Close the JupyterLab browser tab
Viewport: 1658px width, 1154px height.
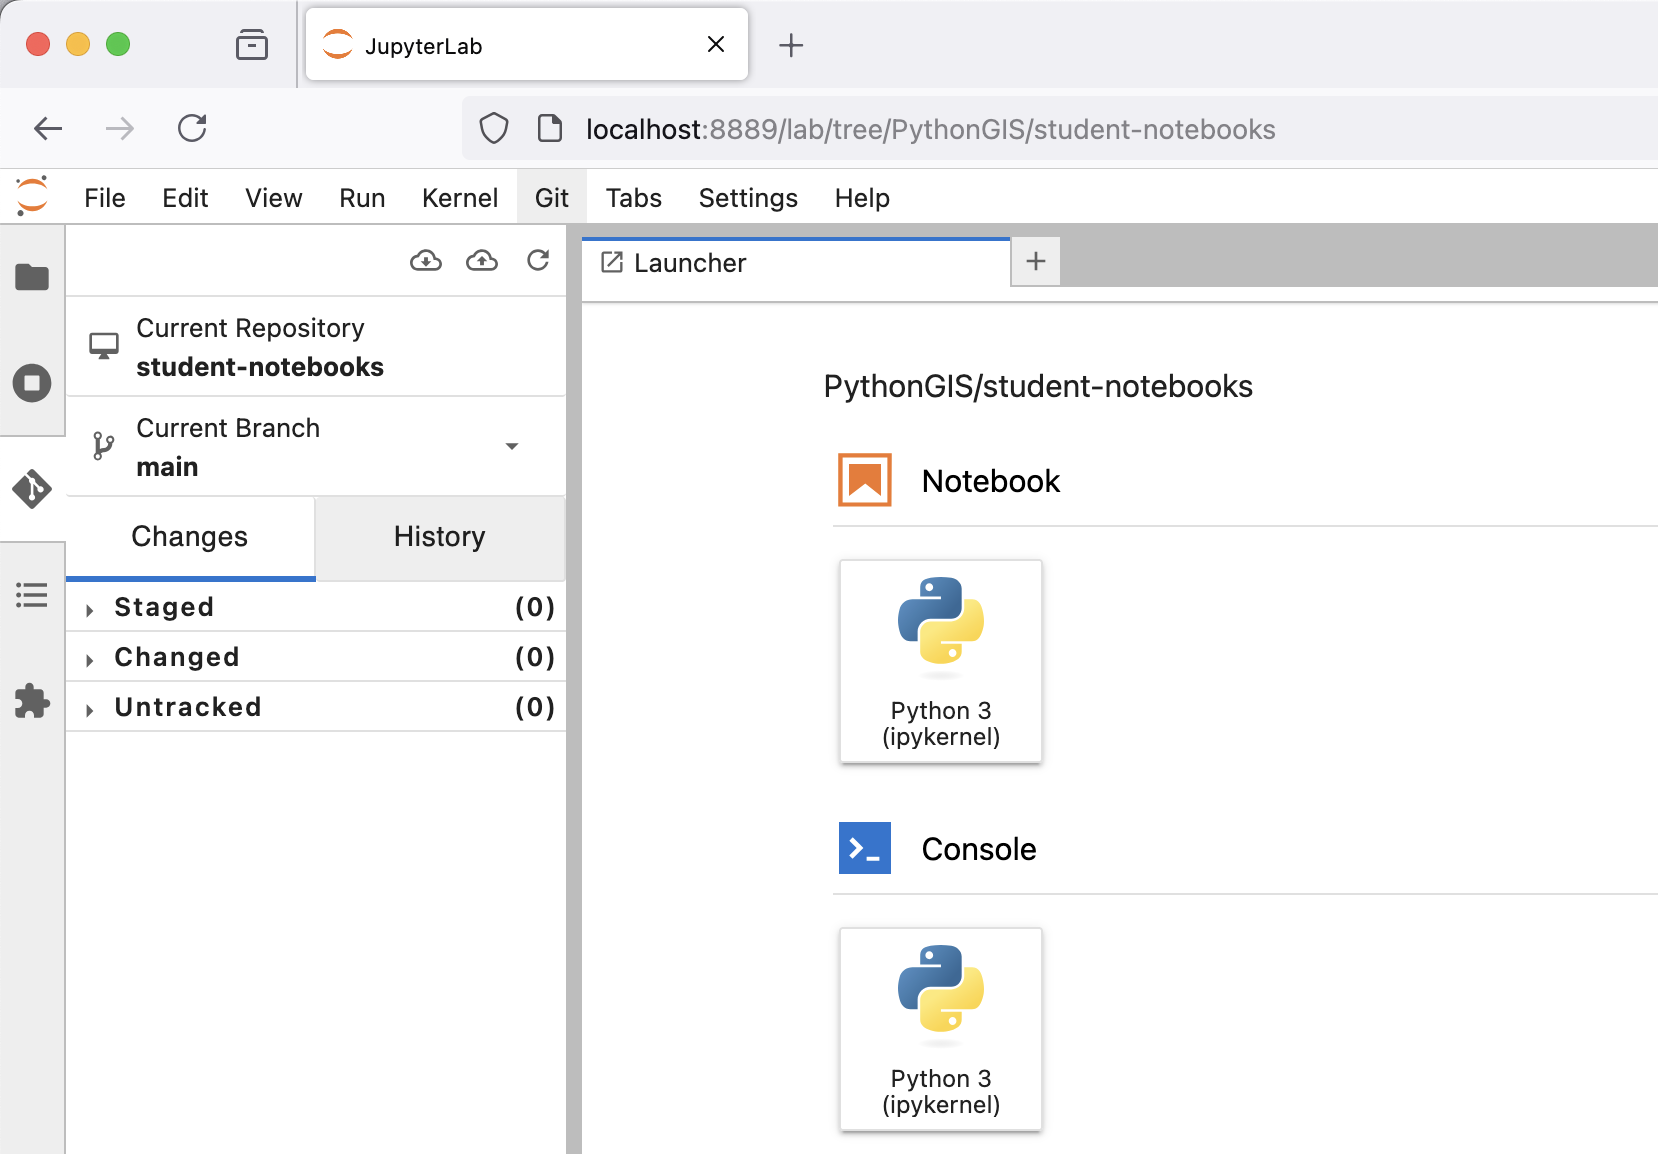click(x=716, y=44)
